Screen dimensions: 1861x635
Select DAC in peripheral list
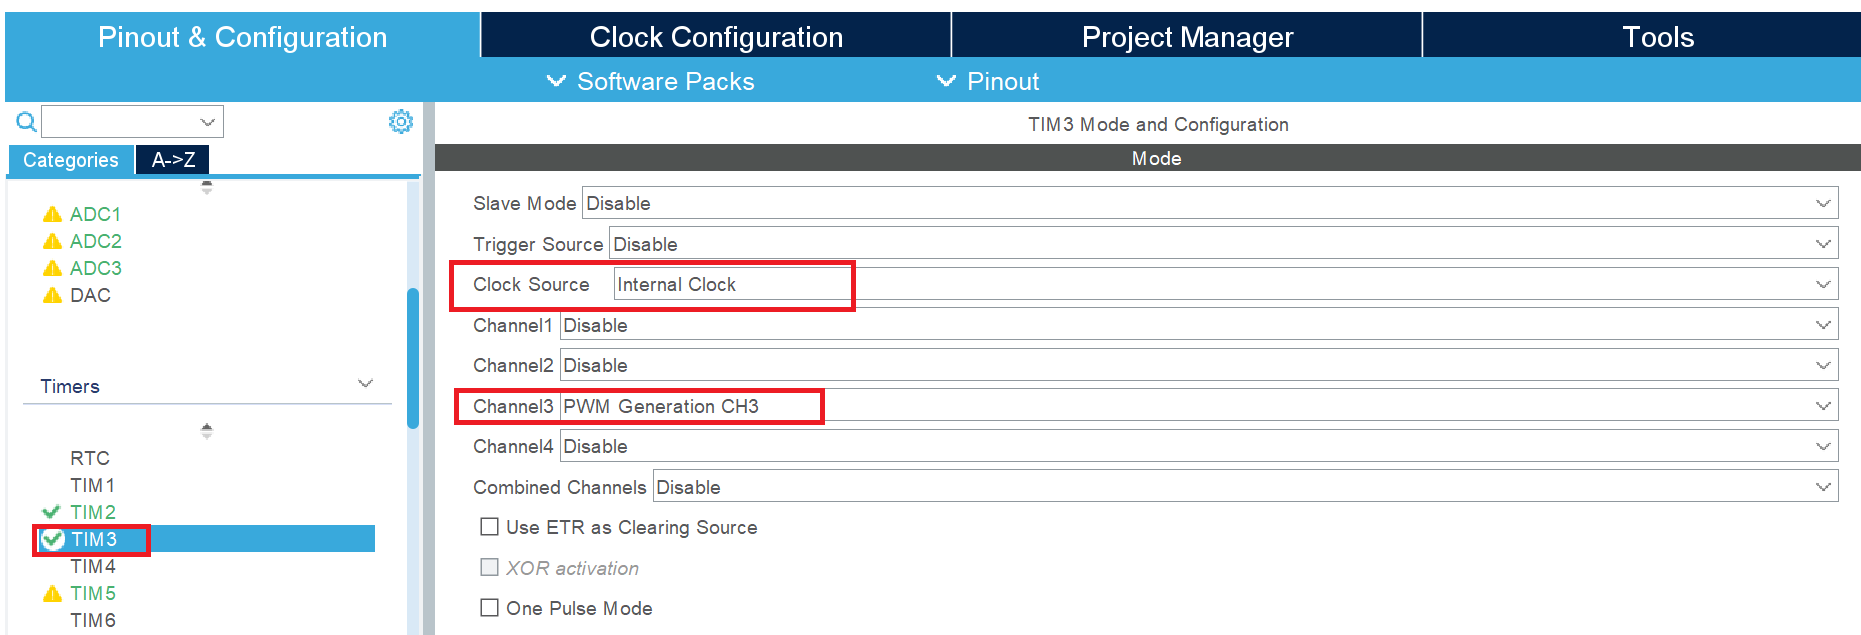pyautogui.click(x=90, y=295)
